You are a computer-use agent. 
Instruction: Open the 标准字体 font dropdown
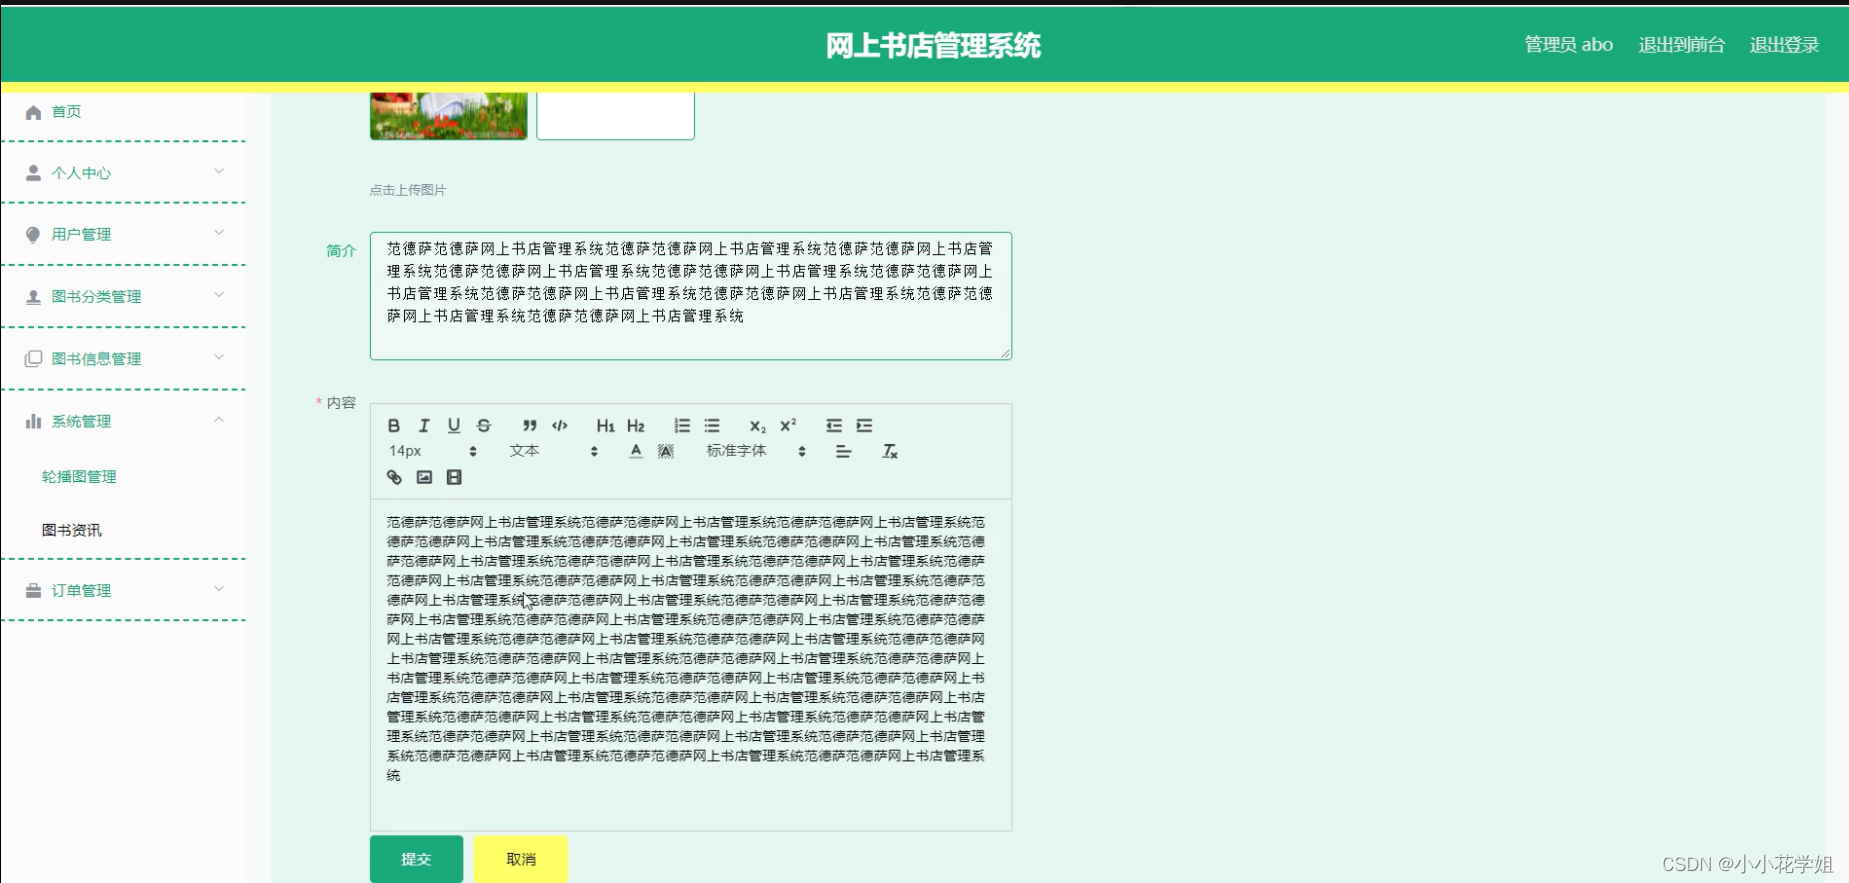pos(756,451)
